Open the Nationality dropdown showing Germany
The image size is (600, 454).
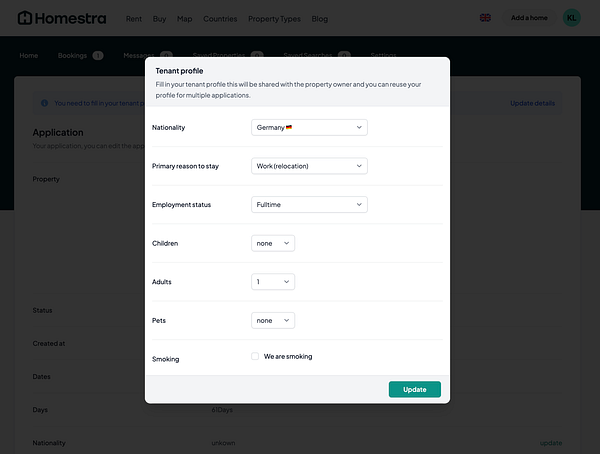point(309,127)
